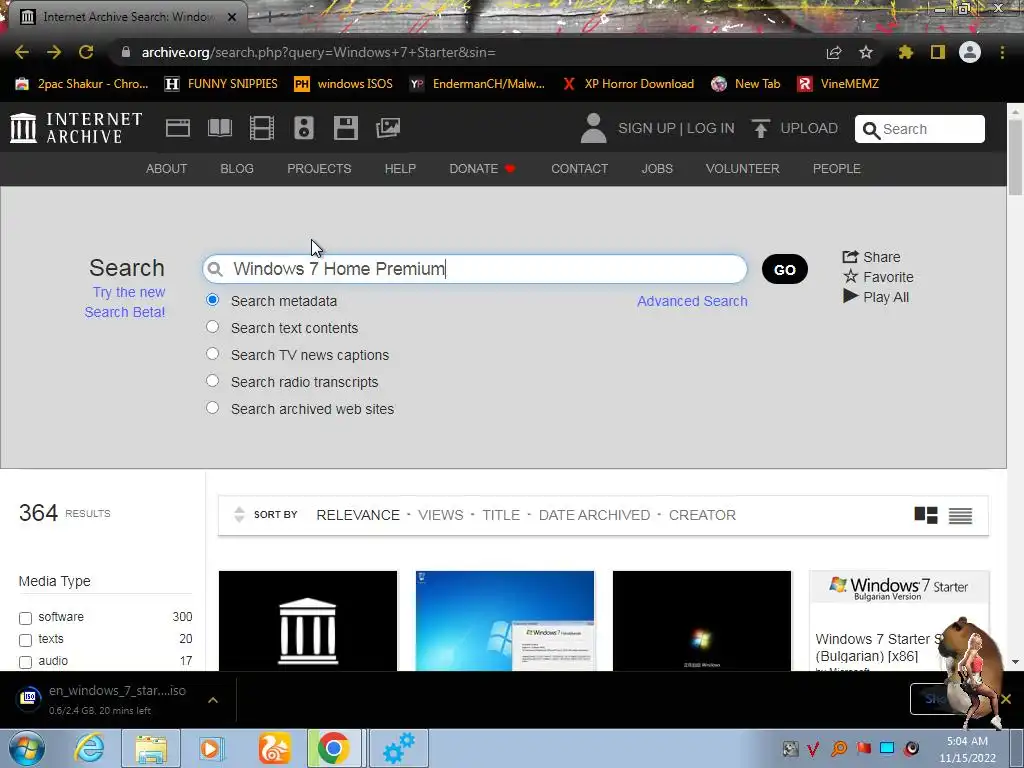Click the Upload arrow icon
The width and height of the screenshot is (1024, 768).
pyautogui.click(x=760, y=129)
